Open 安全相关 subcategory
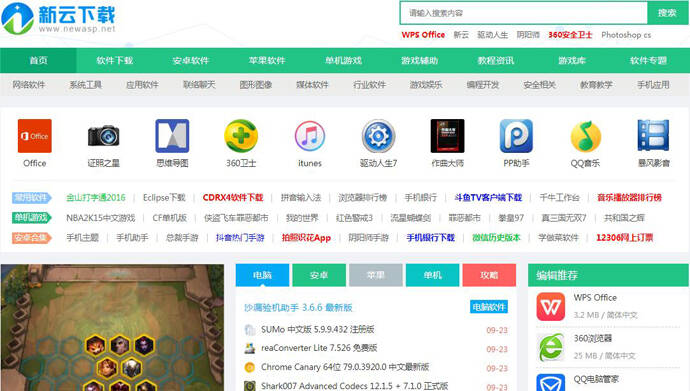The image size is (690, 391). 540,84
